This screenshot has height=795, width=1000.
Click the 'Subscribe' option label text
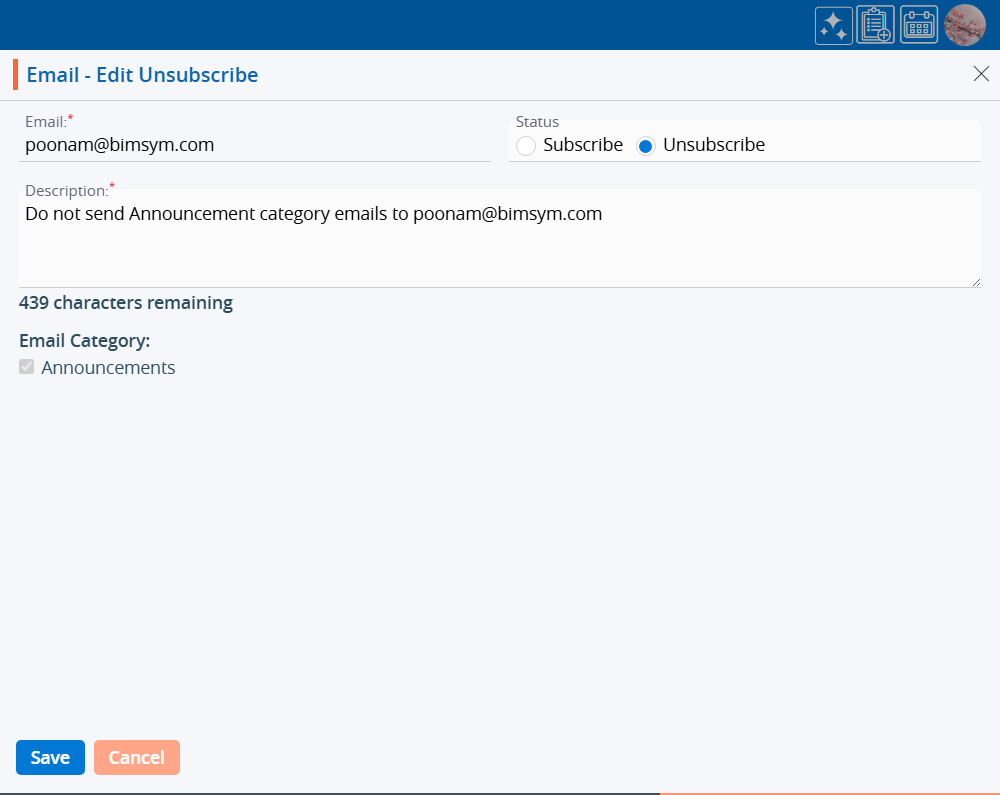(583, 145)
